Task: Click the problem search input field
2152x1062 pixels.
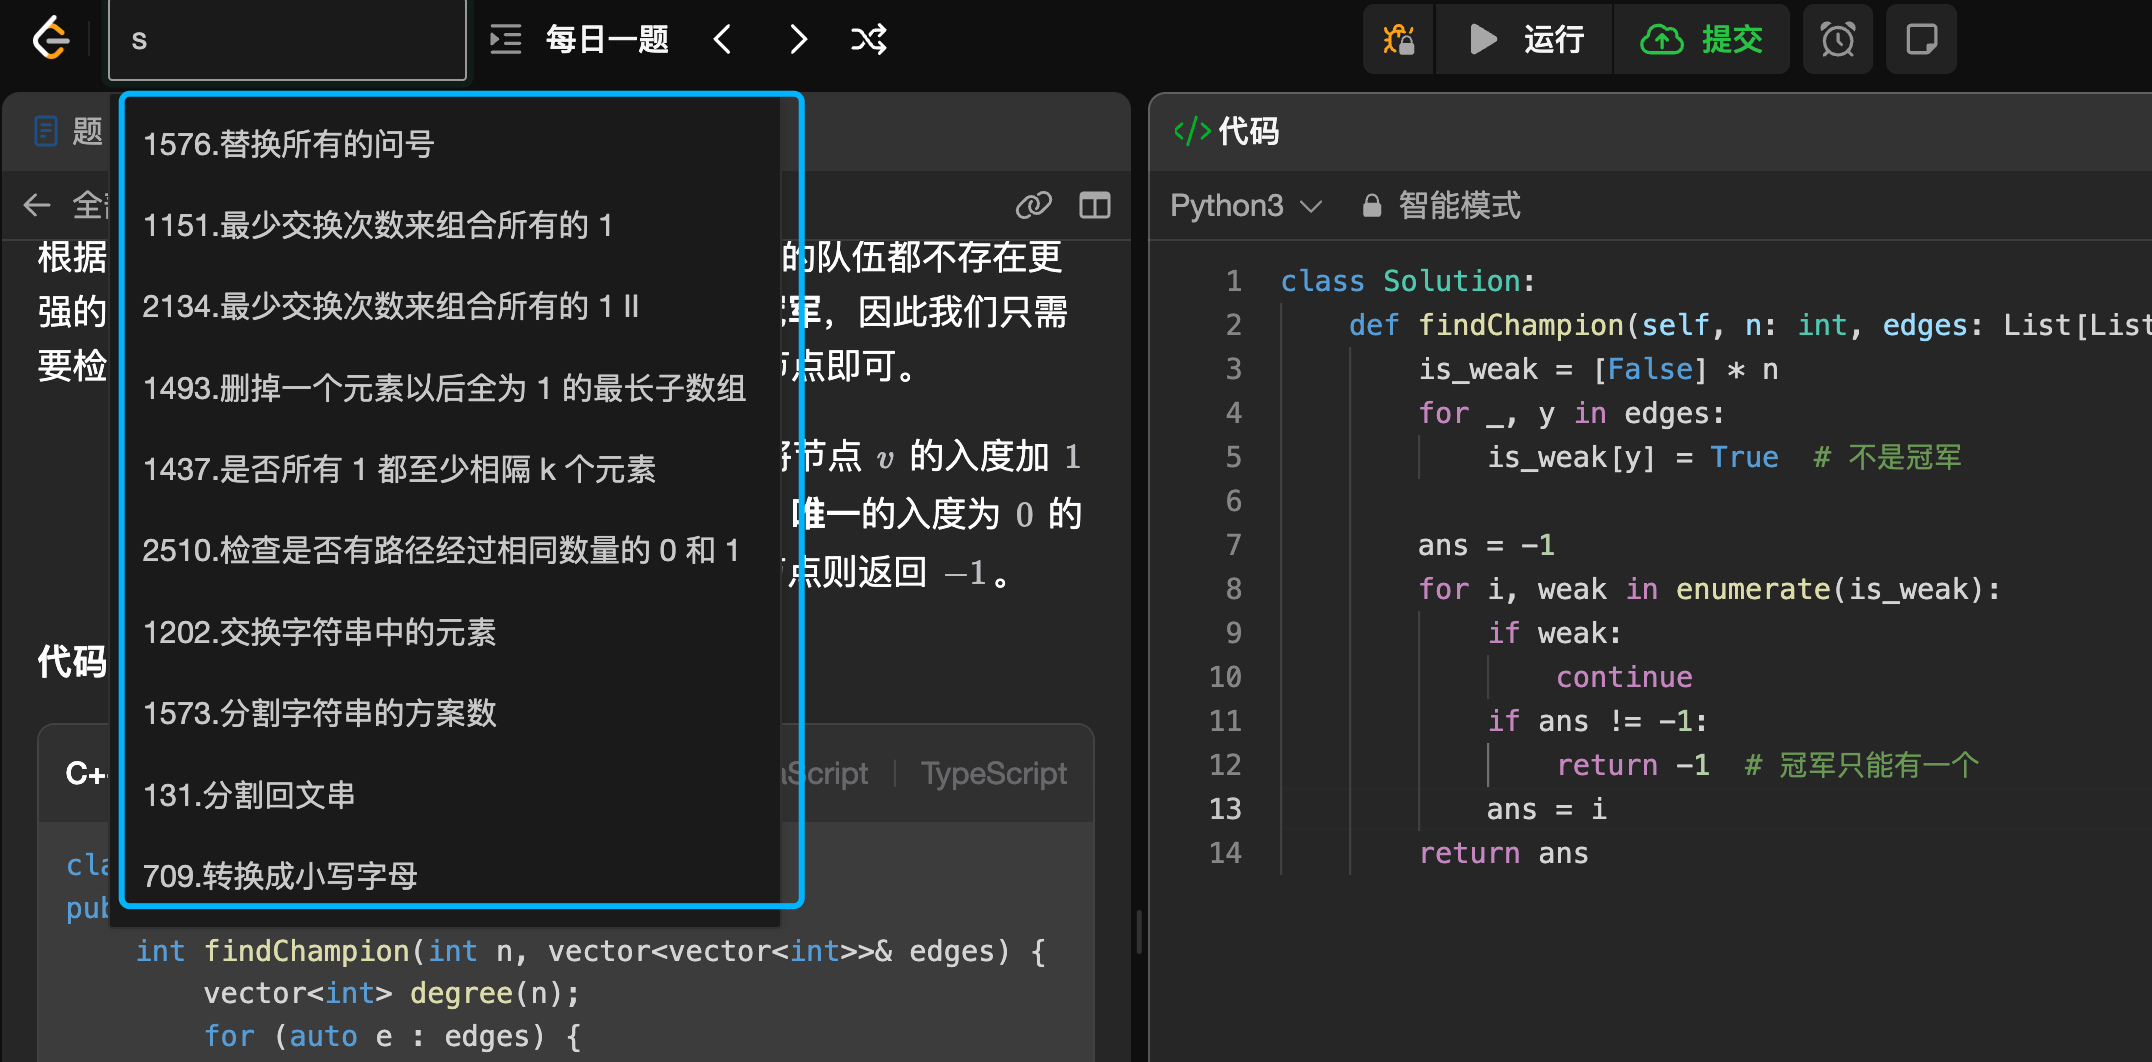Action: (x=287, y=40)
